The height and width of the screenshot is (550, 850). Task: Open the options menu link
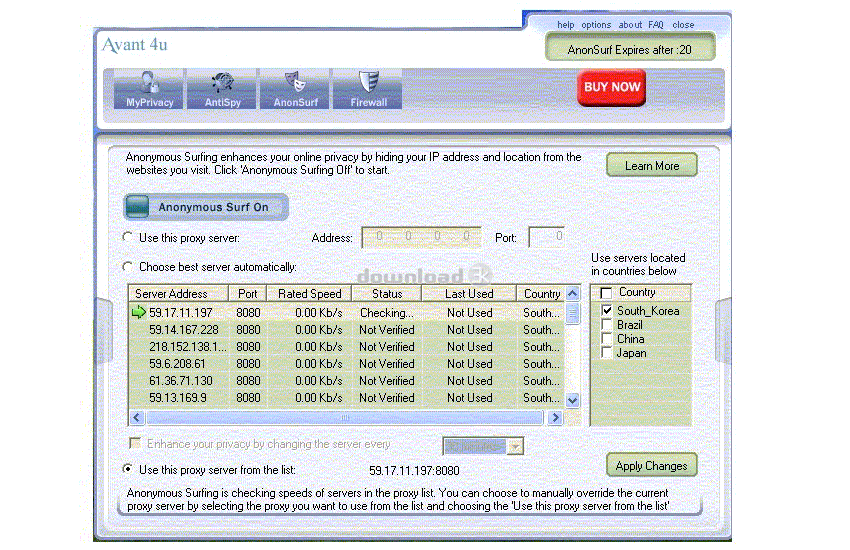pyautogui.click(x=596, y=25)
